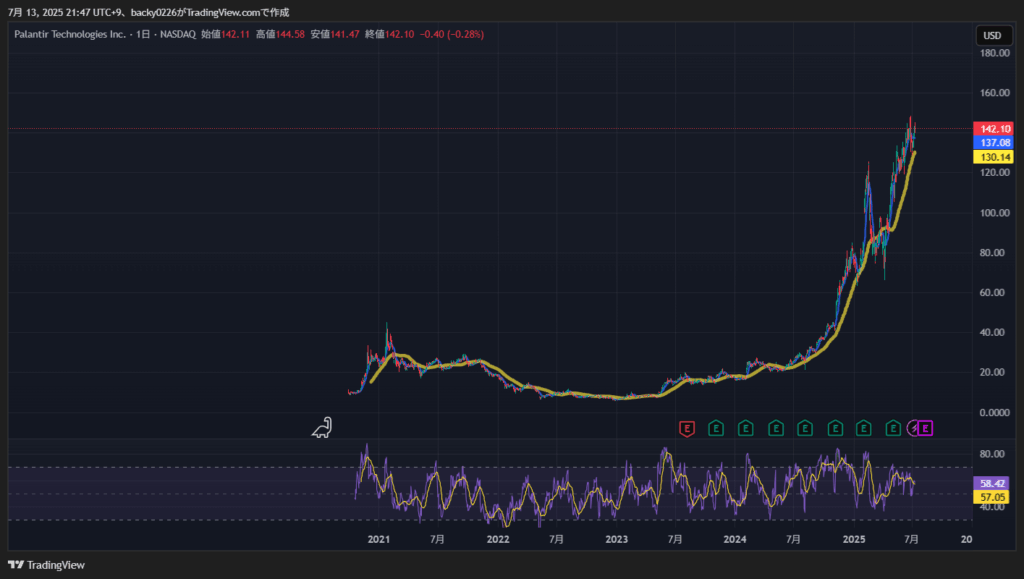
Task: Click the 2021 time axis label
Action: coord(379,539)
